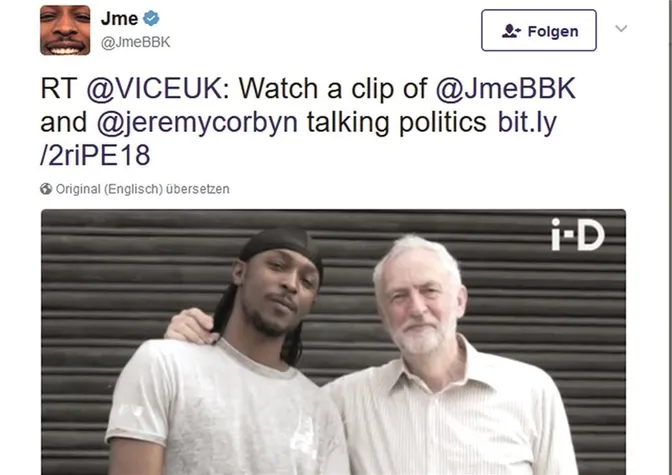Click the i-D logo on the video
The width and height of the screenshot is (672, 475).
point(578,234)
